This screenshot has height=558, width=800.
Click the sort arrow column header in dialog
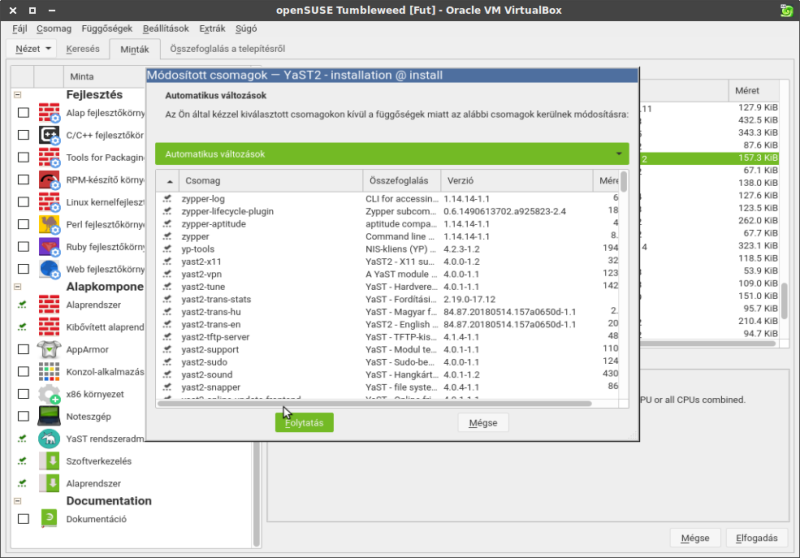[167, 181]
